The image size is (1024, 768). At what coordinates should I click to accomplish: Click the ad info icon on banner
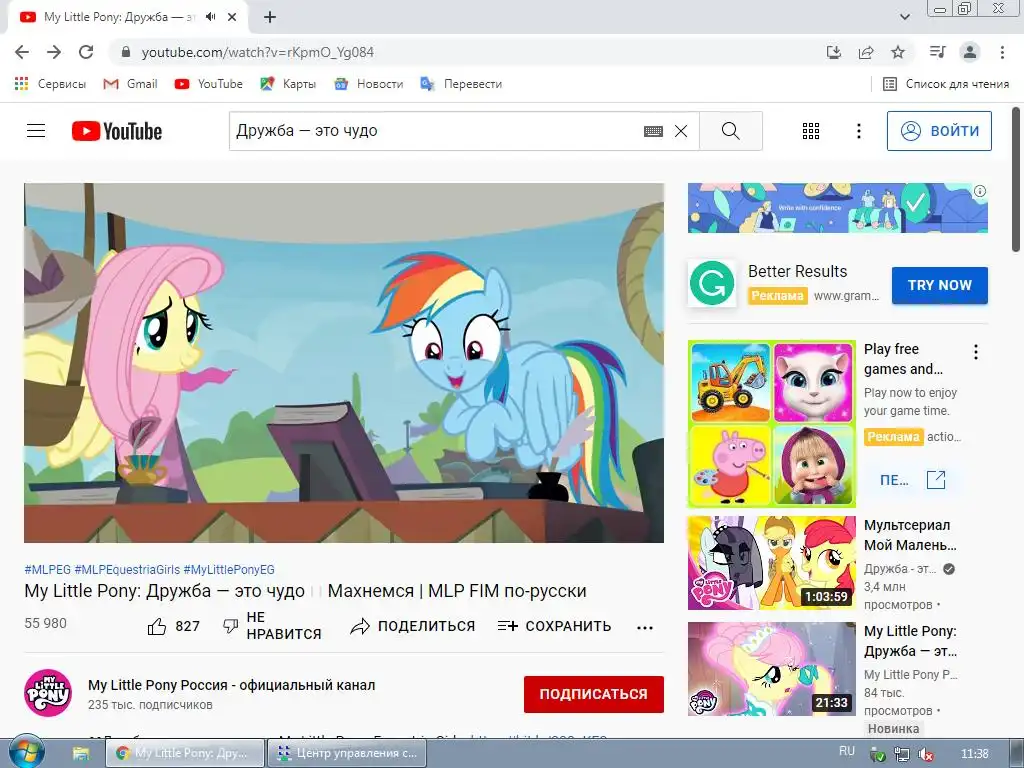[x=980, y=191]
